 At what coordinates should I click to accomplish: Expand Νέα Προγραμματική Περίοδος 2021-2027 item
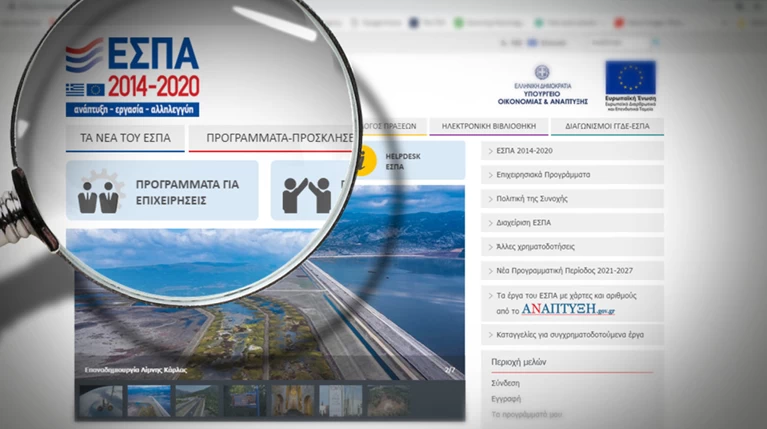click(x=572, y=271)
